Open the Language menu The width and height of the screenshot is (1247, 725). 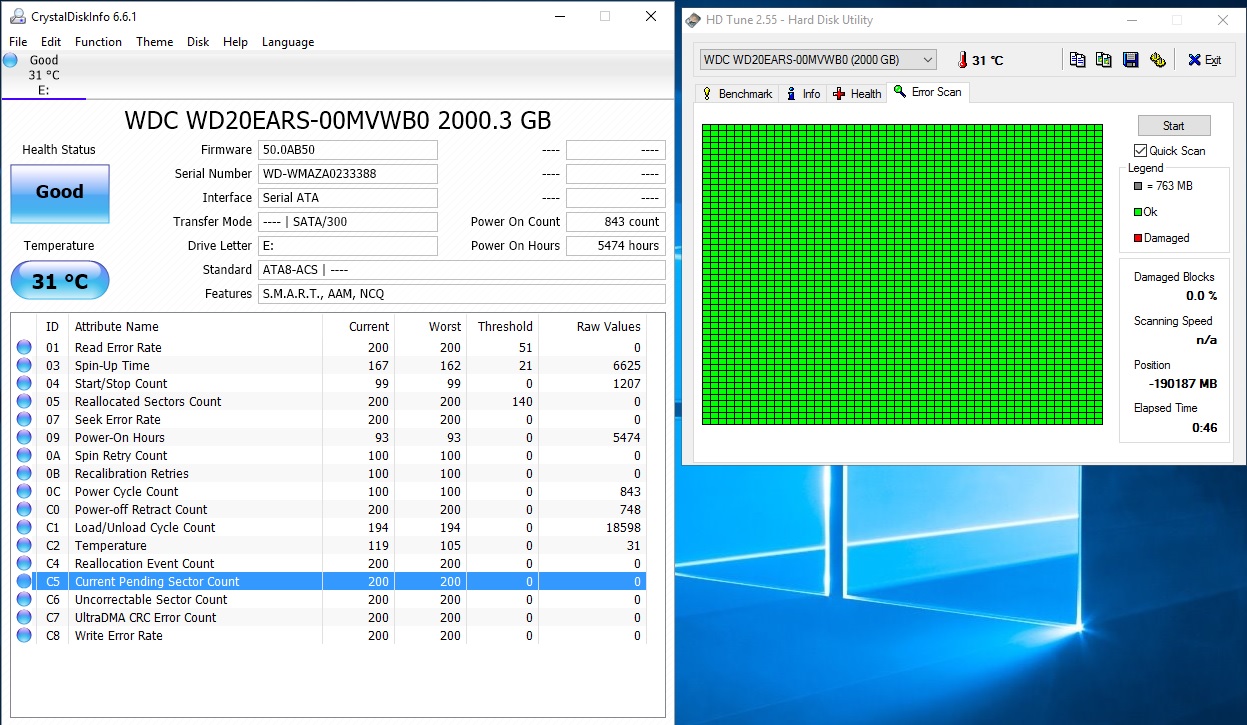[288, 42]
